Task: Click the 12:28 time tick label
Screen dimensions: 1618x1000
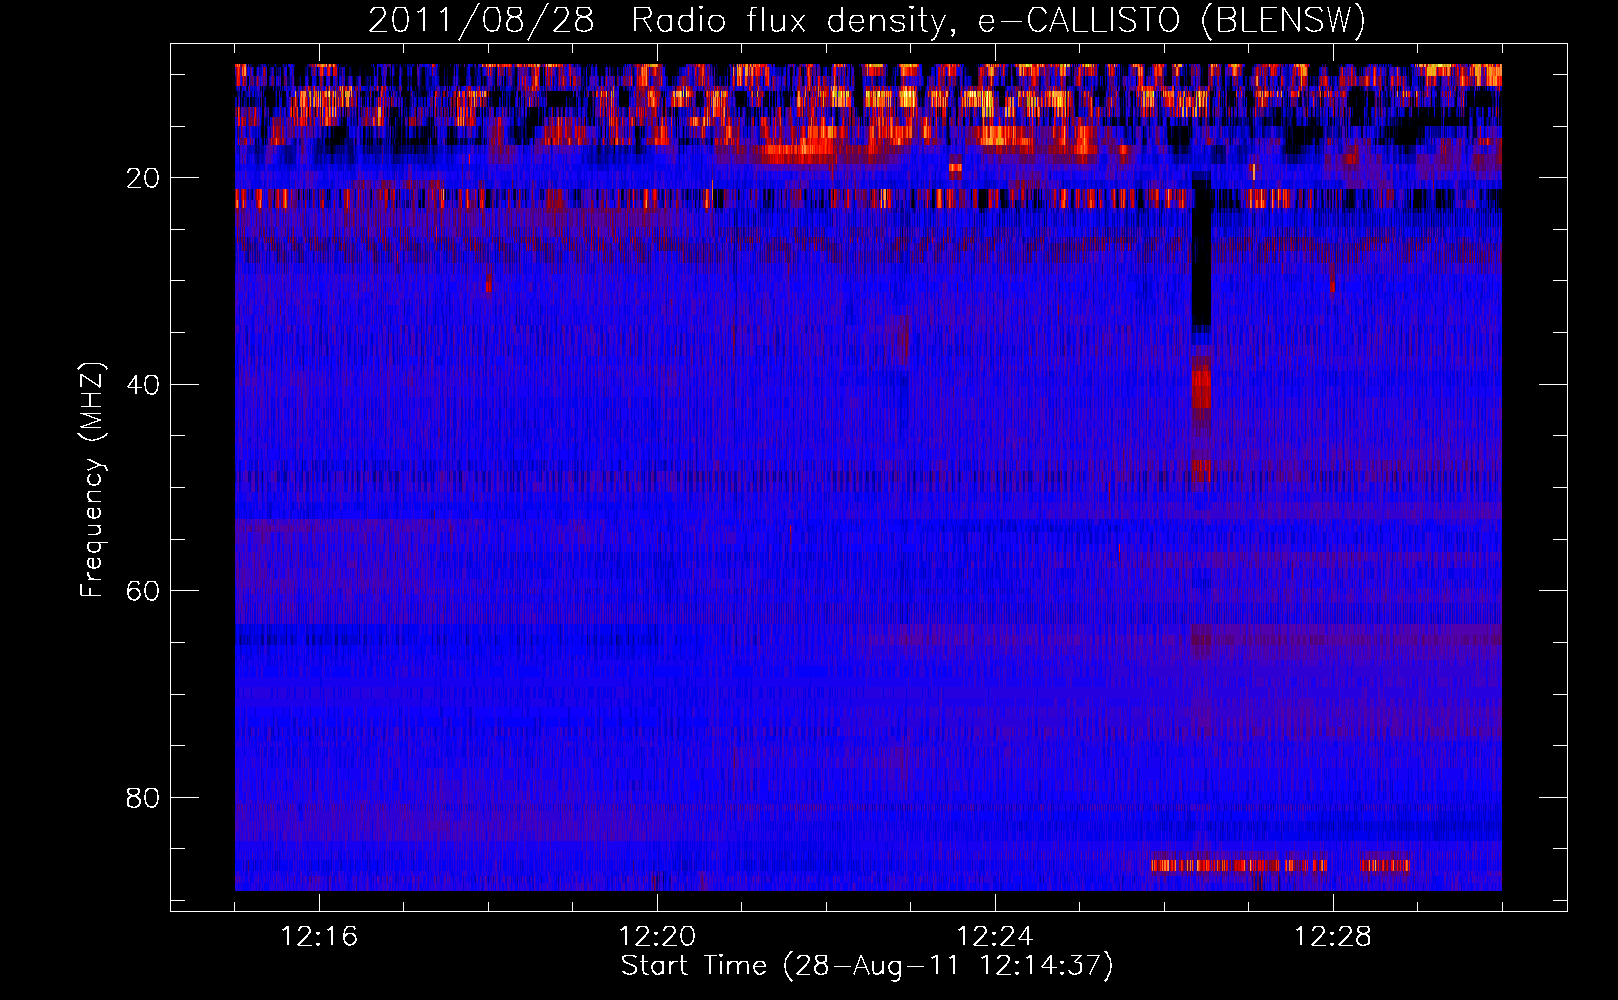Action: [1333, 937]
